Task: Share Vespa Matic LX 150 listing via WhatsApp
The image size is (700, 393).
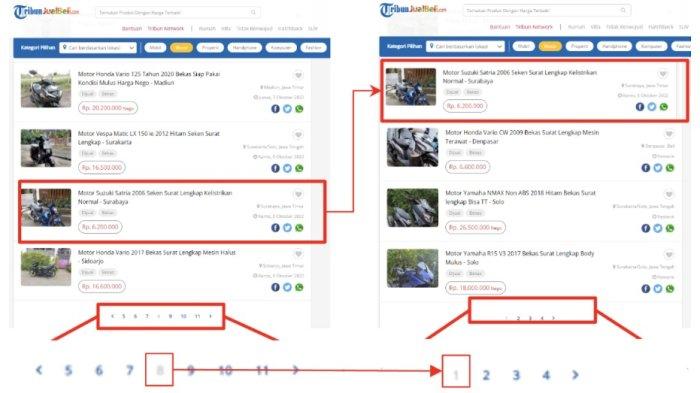Action: tap(299, 168)
